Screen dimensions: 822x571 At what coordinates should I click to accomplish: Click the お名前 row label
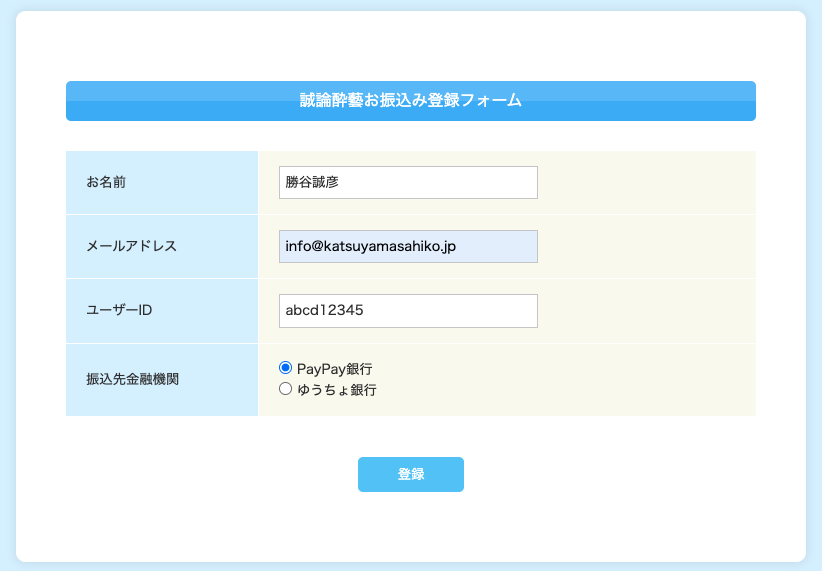click(x=106, y=182)
